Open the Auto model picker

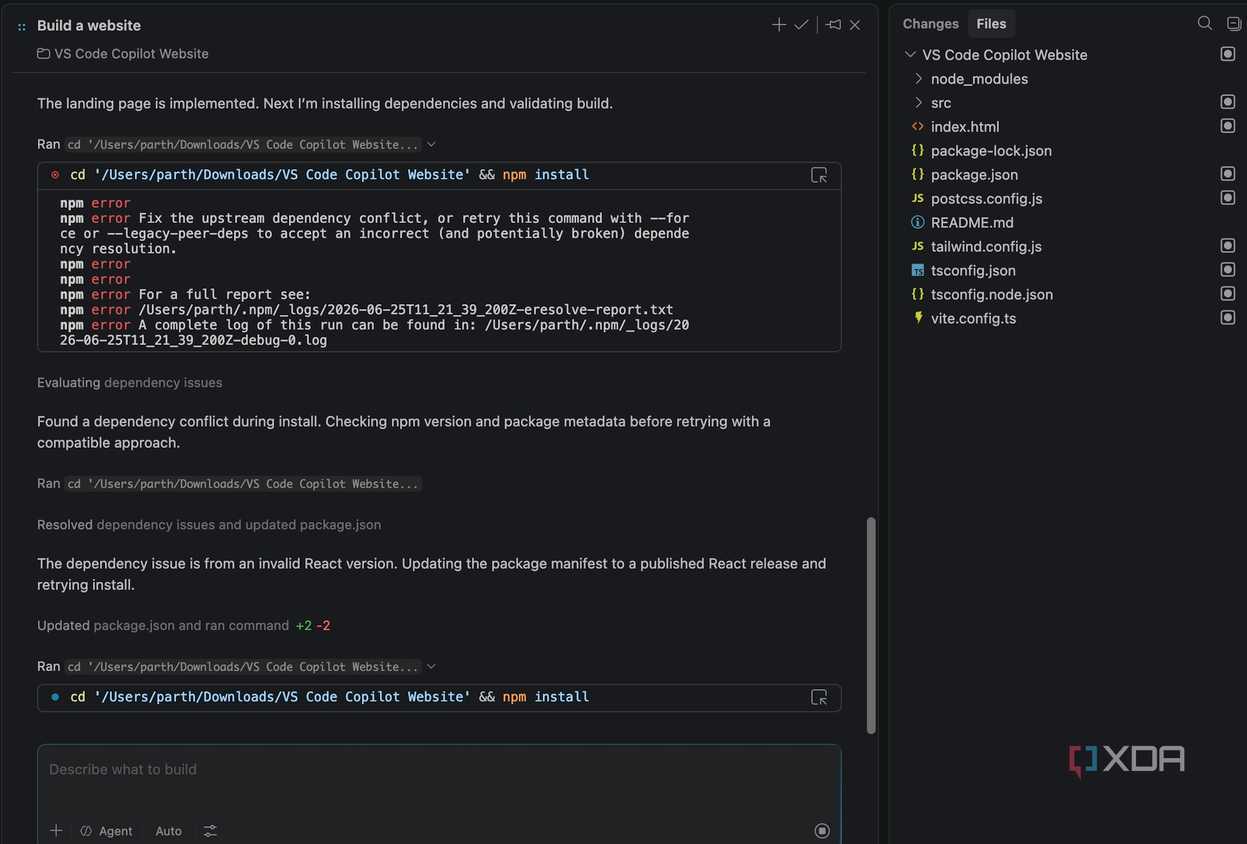[169, 831]
